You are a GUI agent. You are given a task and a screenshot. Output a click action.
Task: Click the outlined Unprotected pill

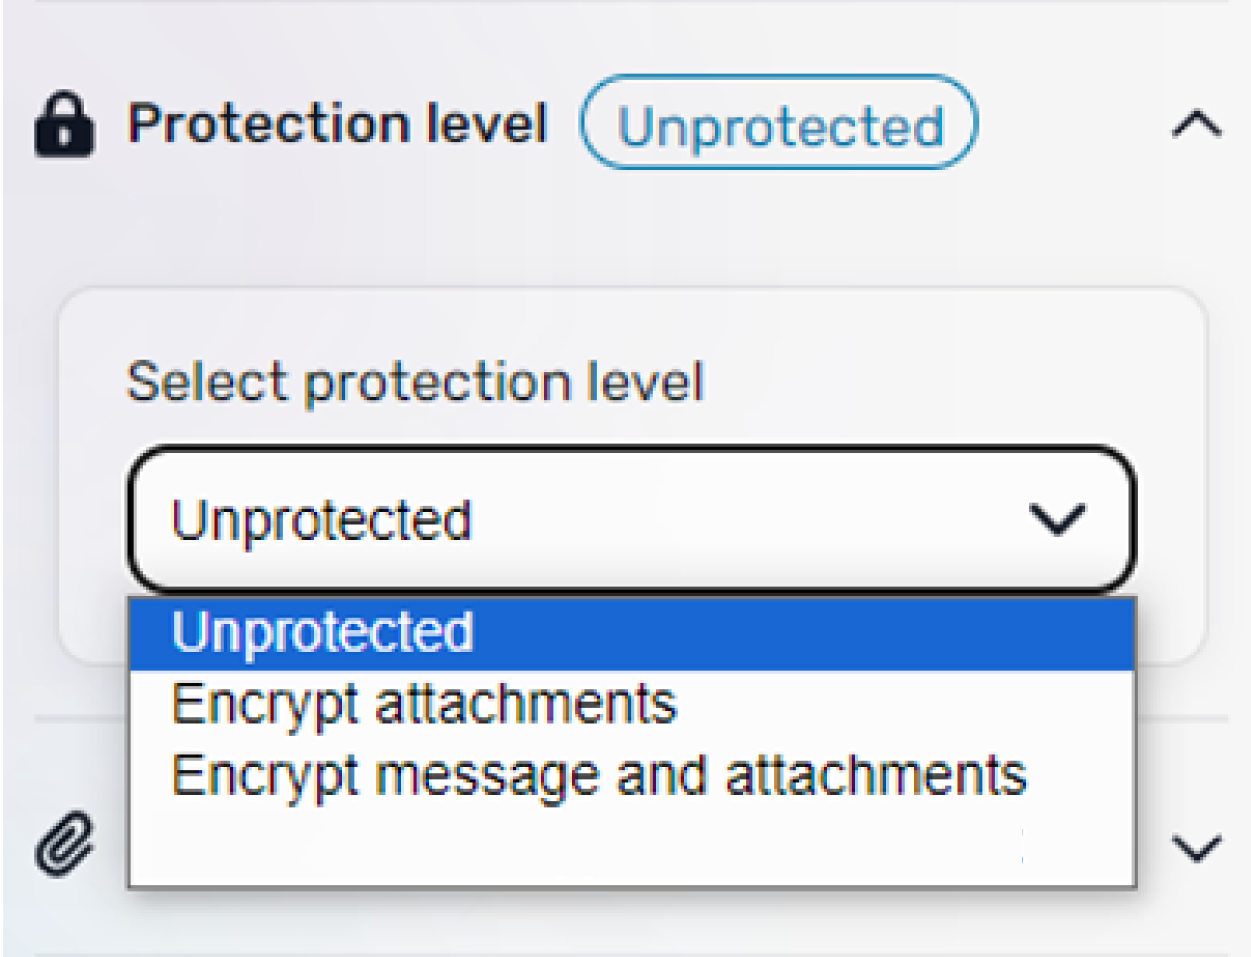782,123
